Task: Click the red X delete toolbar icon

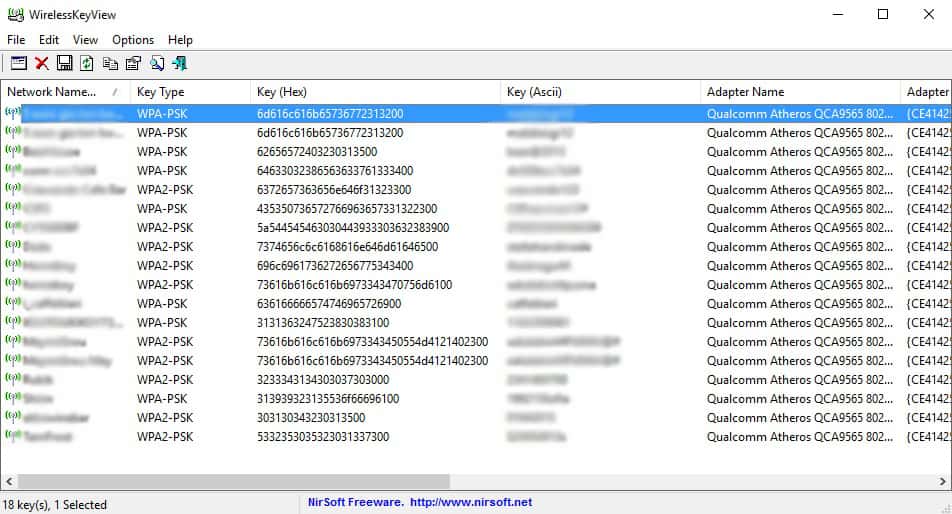Action: (42, 63)
